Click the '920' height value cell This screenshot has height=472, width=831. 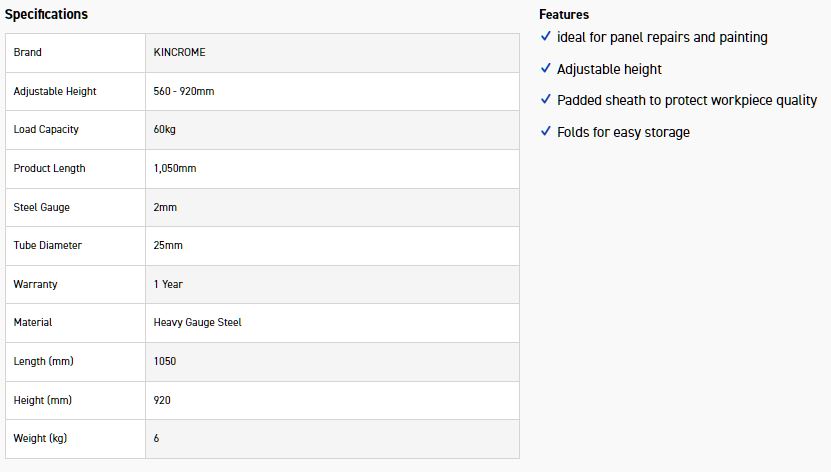162,400
